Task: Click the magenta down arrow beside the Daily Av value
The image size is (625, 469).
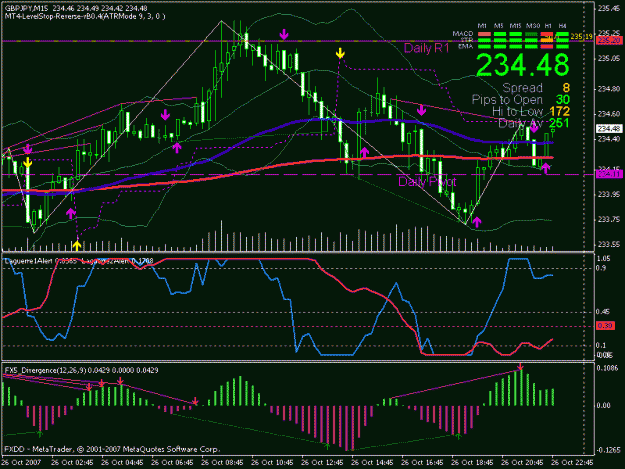Action: [534, 128]
